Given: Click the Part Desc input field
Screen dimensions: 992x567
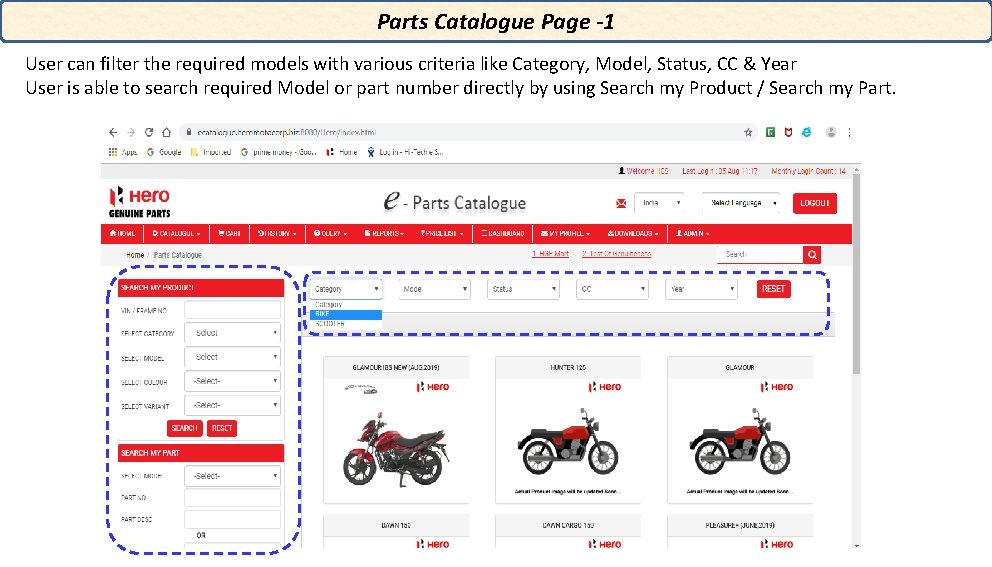Looking at the screenshot, I should tap(232, 520).
